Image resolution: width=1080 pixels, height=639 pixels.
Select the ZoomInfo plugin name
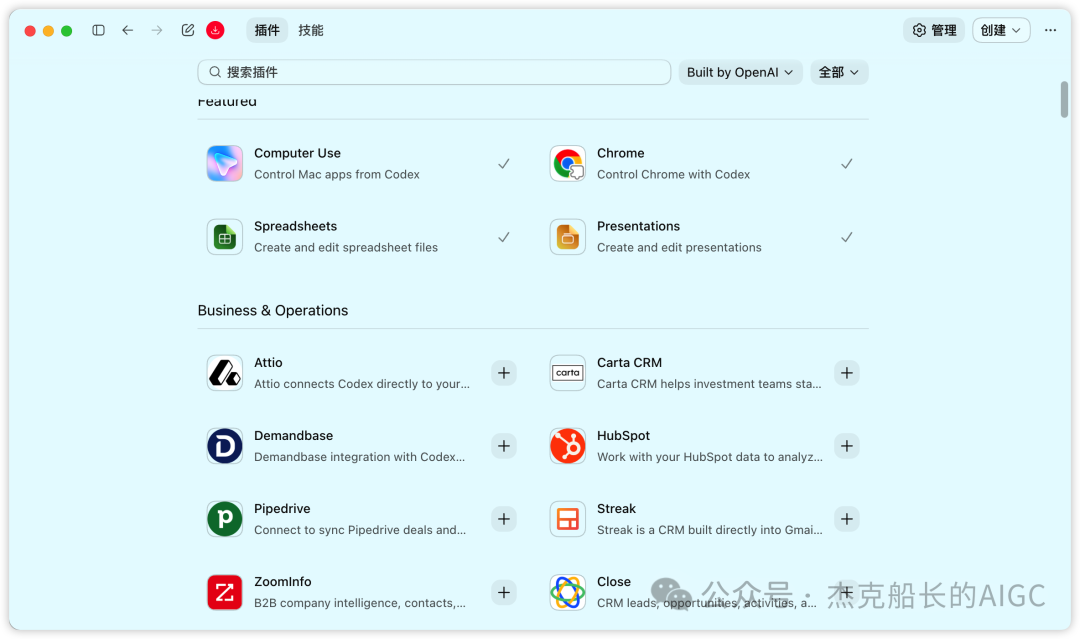pyautogui.click(x=282, y=581)
